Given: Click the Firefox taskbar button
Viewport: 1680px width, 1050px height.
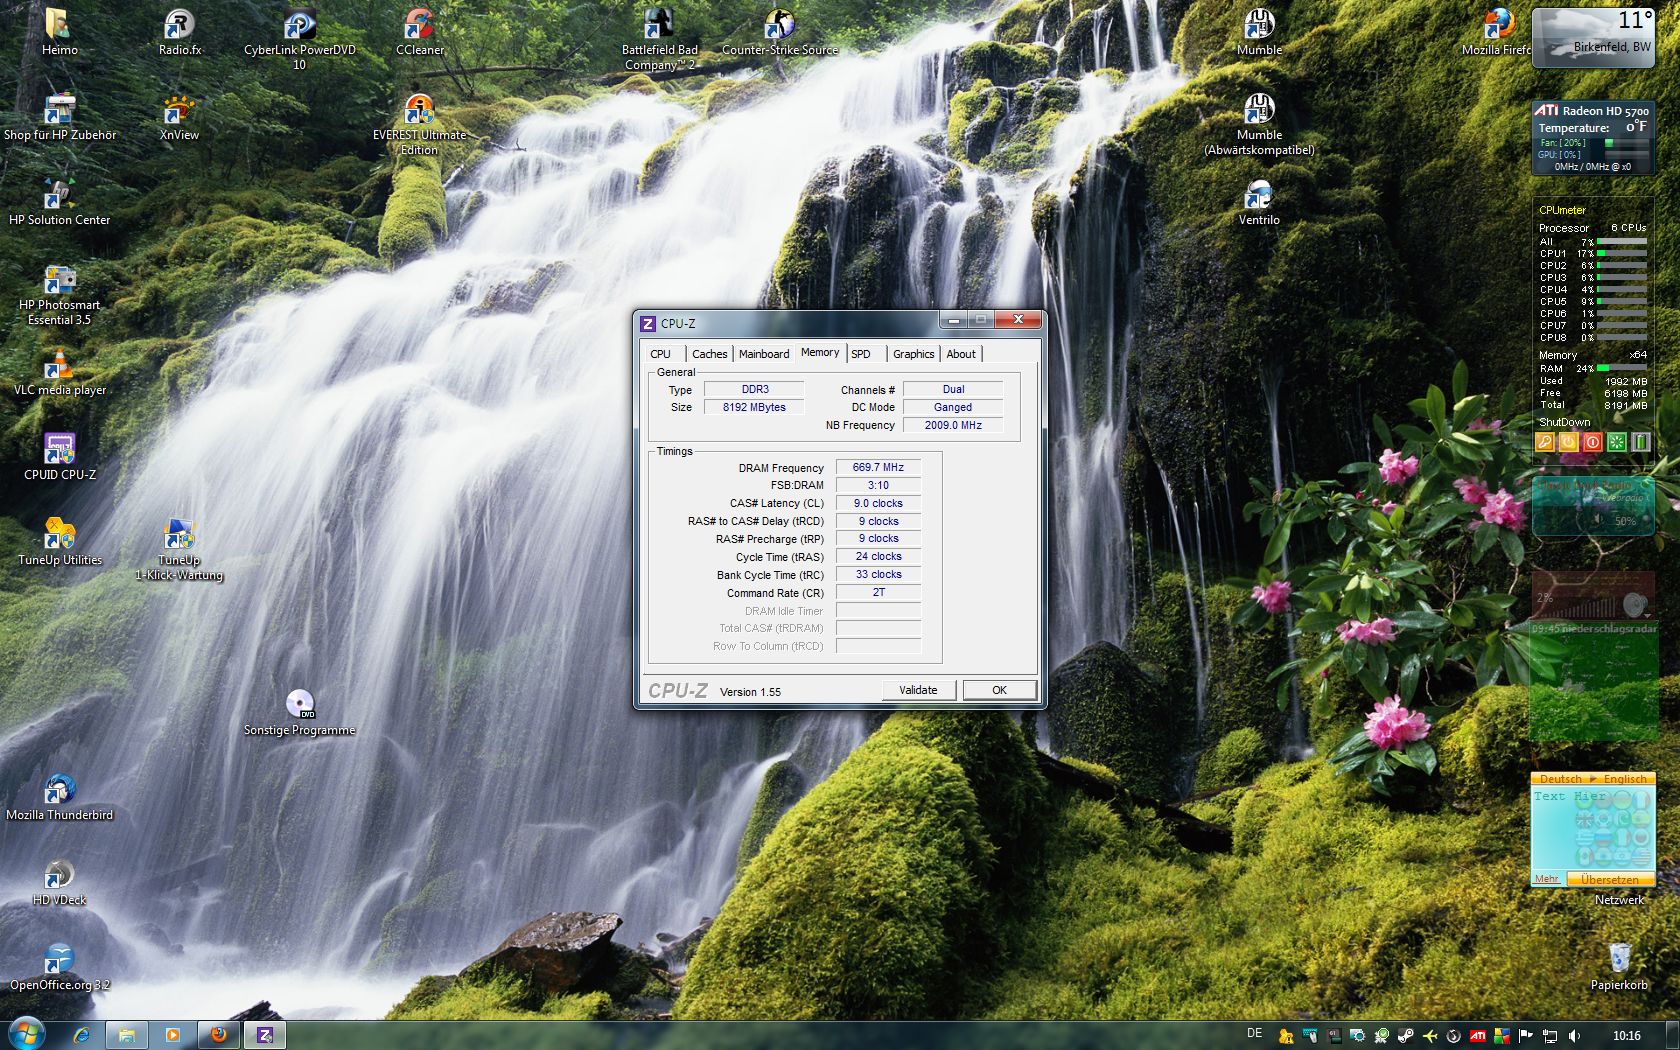Looking at the screenshot, I should (218, 1035).
